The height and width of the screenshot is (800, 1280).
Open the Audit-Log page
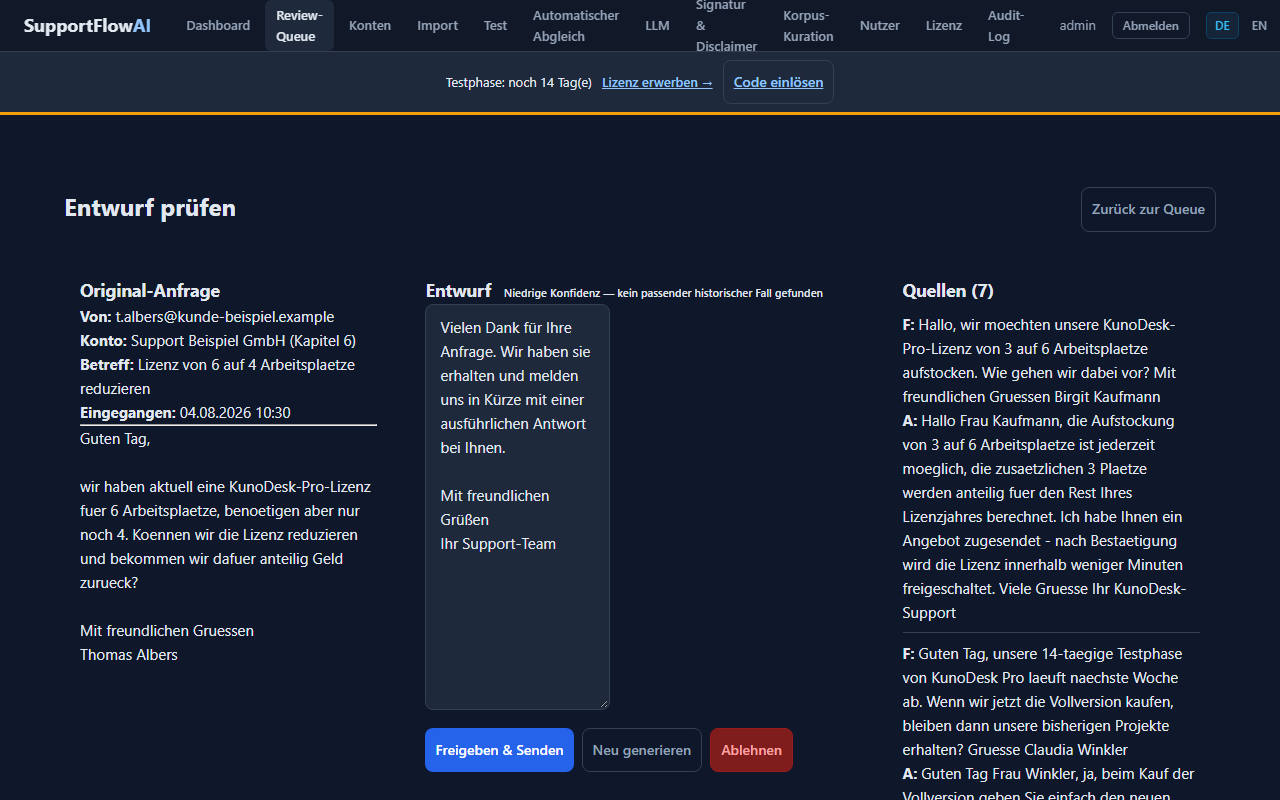coord(1005,26)
